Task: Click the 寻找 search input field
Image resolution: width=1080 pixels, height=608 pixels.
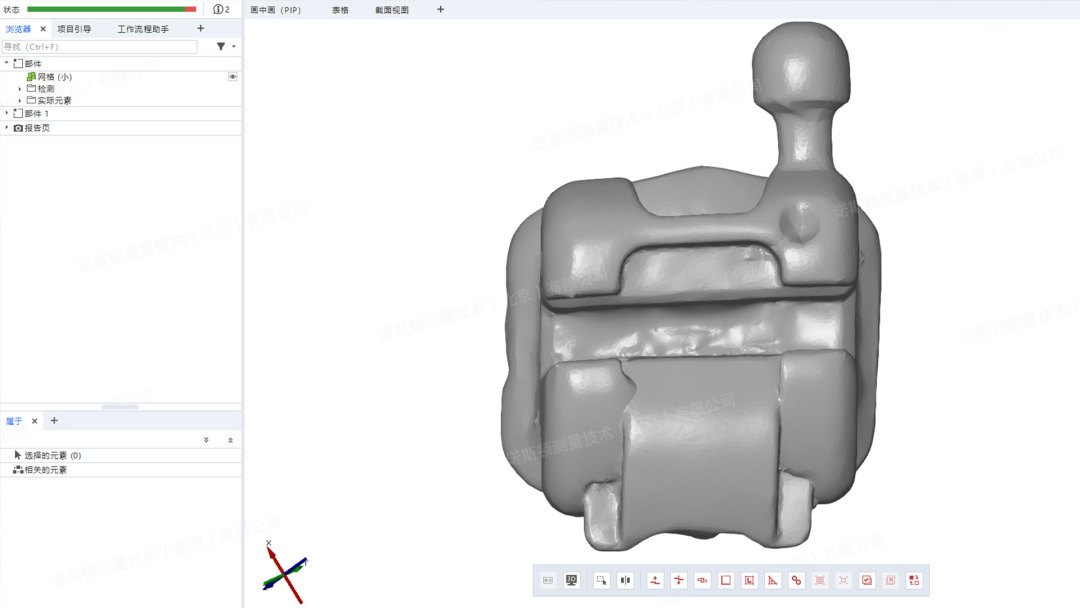Action: click(x=100, y=46)
